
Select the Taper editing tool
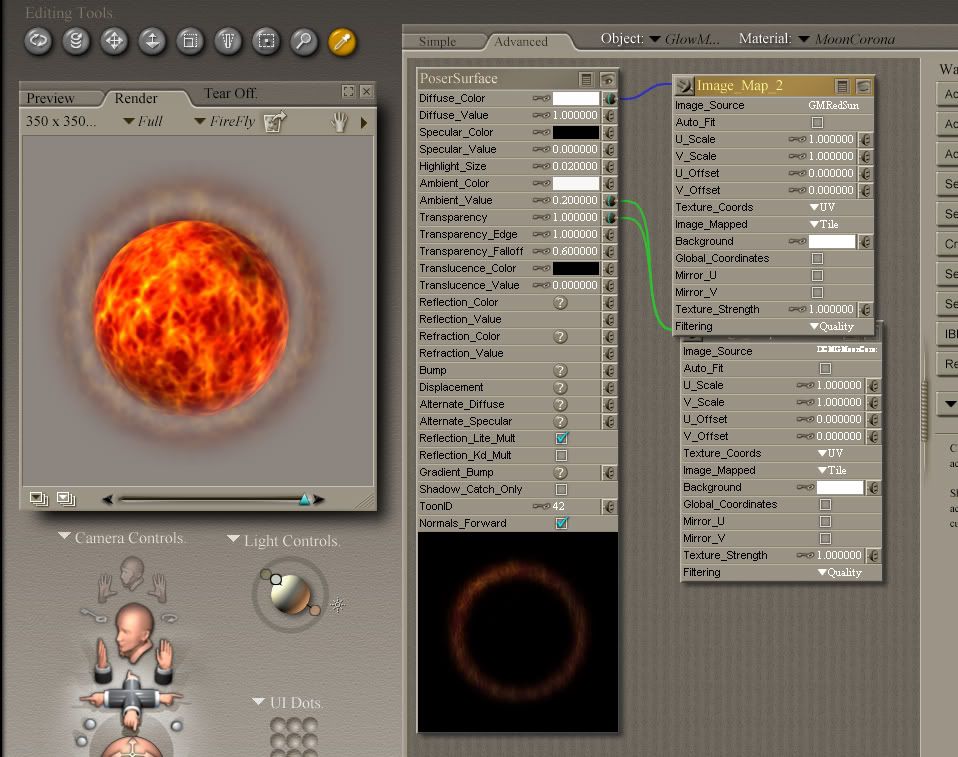coord(228,41)
